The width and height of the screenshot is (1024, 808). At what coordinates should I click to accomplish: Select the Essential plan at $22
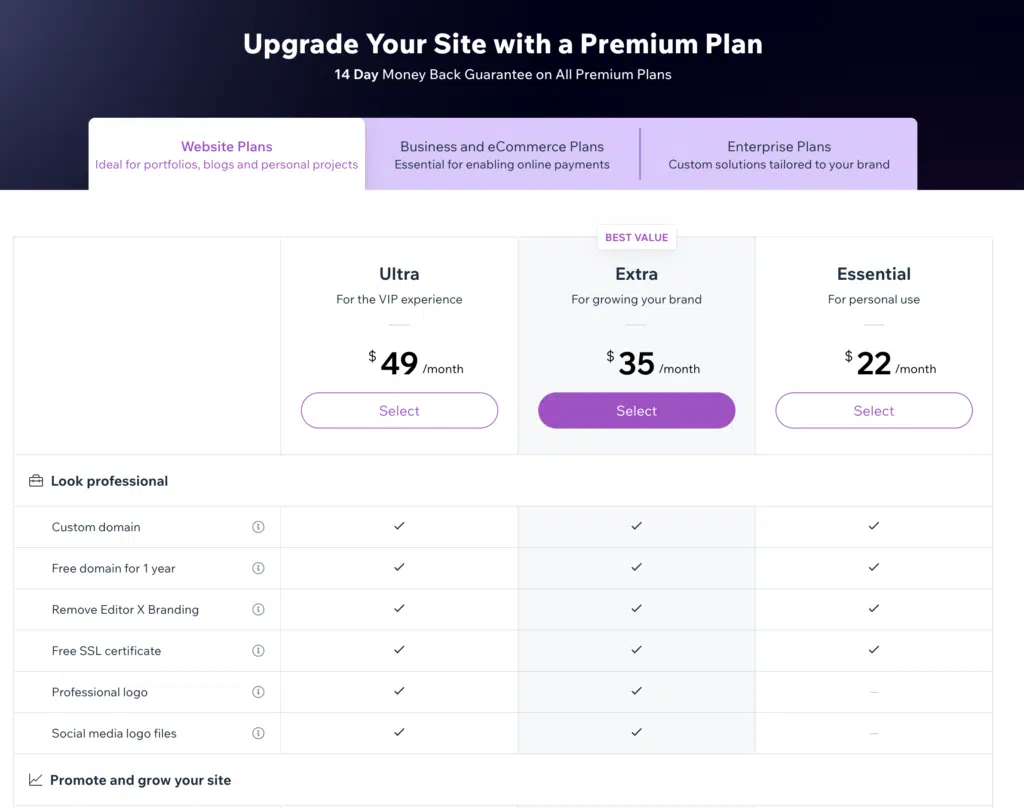pos(873,410)
